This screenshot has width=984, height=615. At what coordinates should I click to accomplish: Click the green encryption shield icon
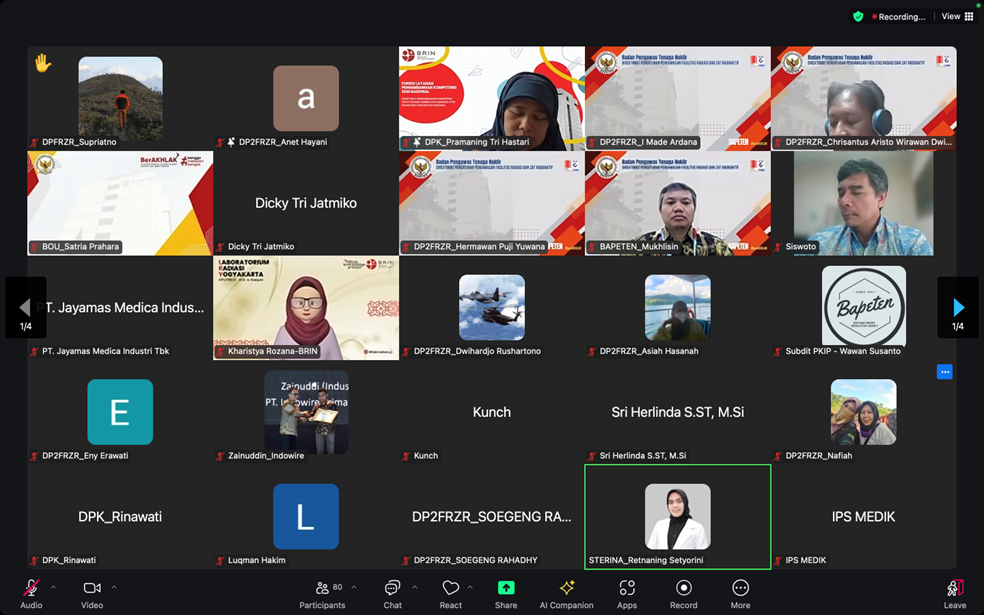pos(858,16)
